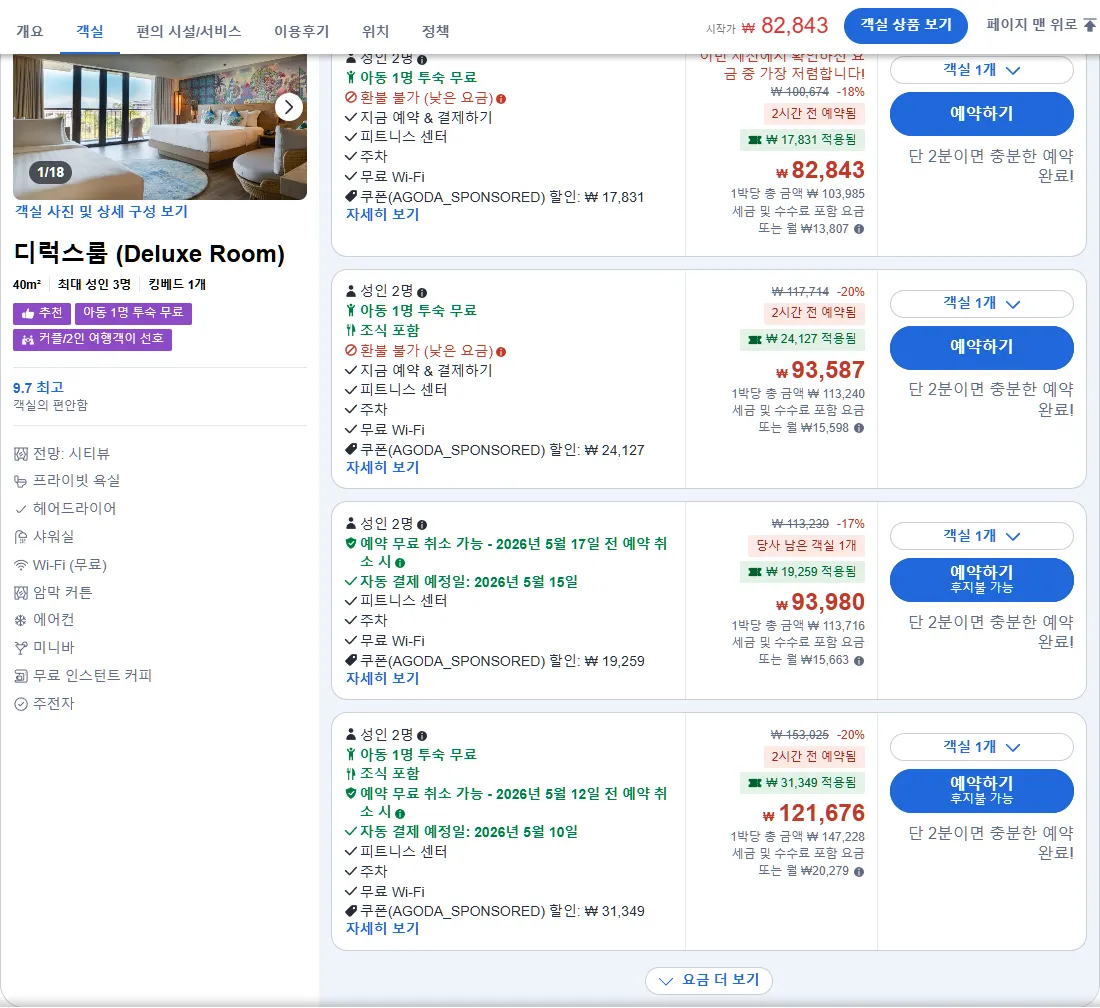The image size is (1100, 1008).
Task: Open room count dropdown for ₩82,843 rate
Action: pyautogui.click(x=981, y=70)
